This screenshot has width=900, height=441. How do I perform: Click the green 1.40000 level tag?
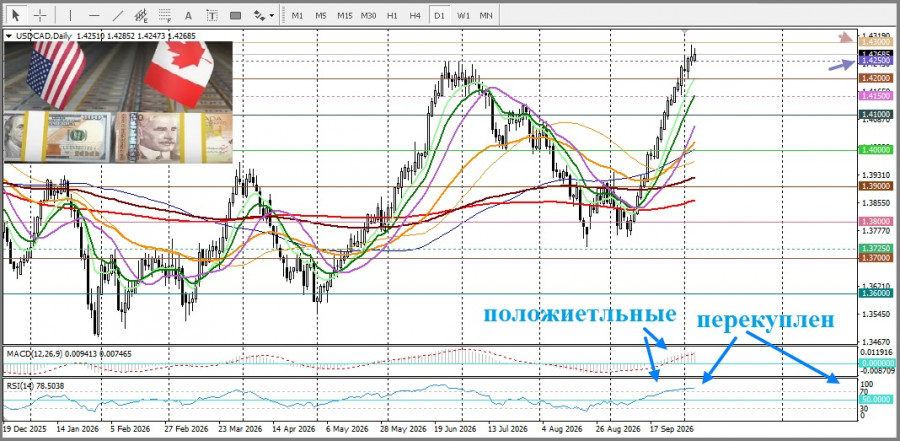[x=876, y=150]
